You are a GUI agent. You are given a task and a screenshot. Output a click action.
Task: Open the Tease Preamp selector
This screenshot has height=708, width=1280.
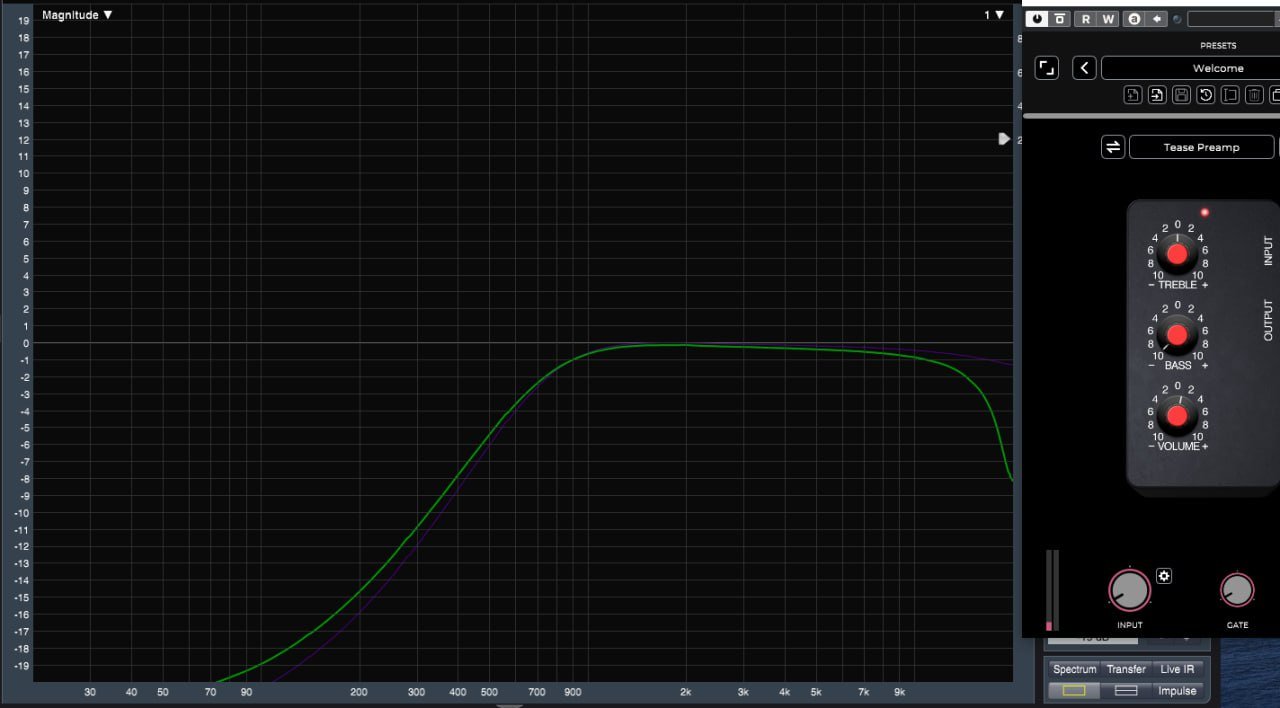coord(1201,147)
